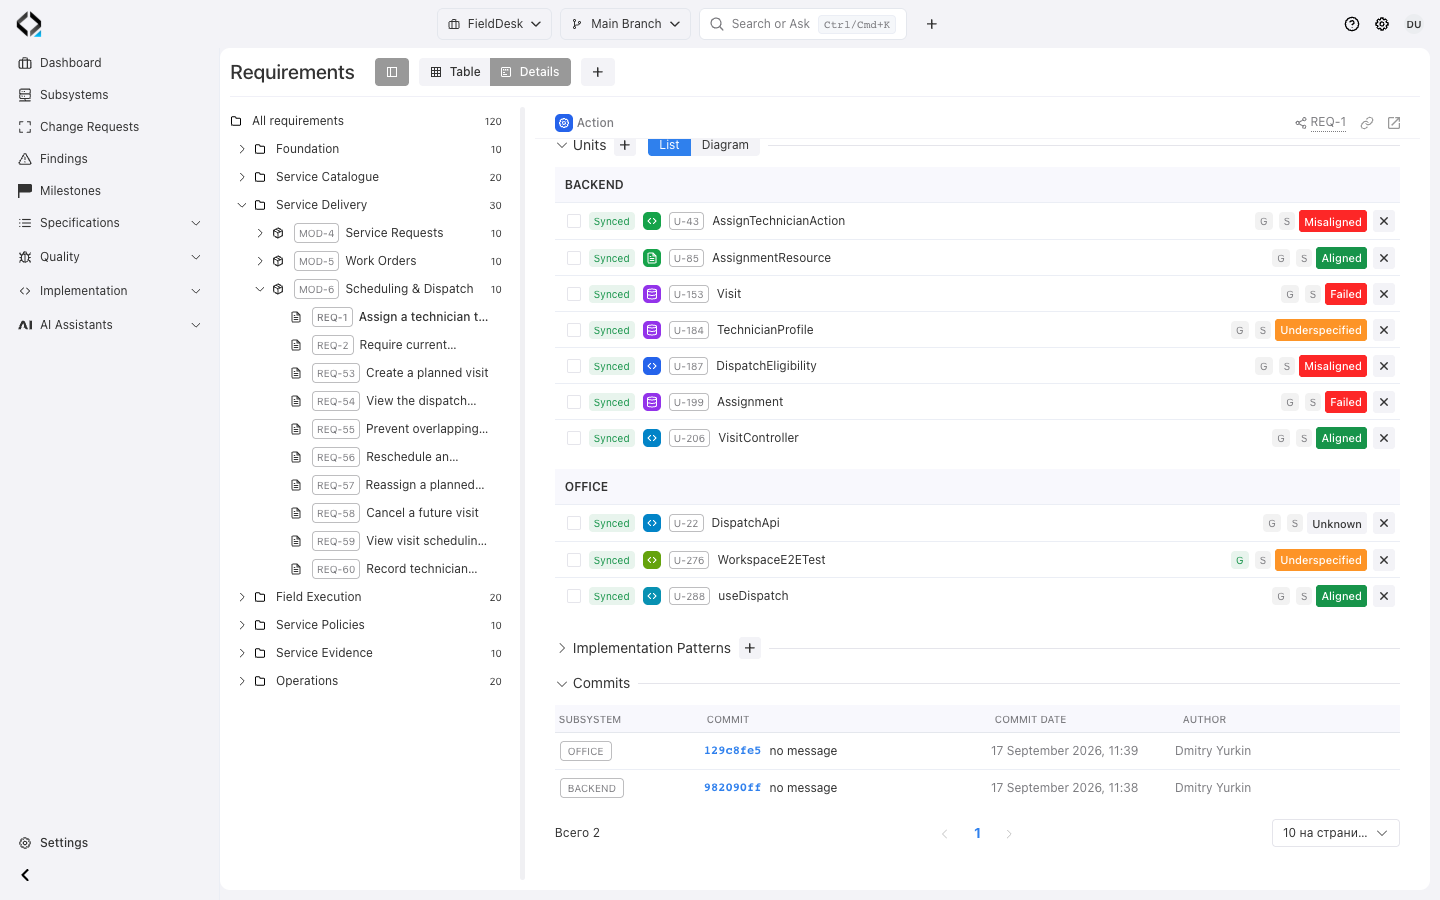Screen dimensions: 1440x900
Task: Click the document icon of AssignmentResource
Action: [652, 258]
